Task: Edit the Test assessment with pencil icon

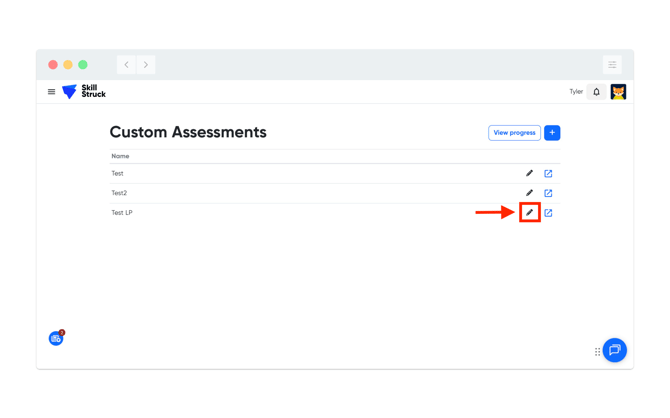Action: [529, 173]
